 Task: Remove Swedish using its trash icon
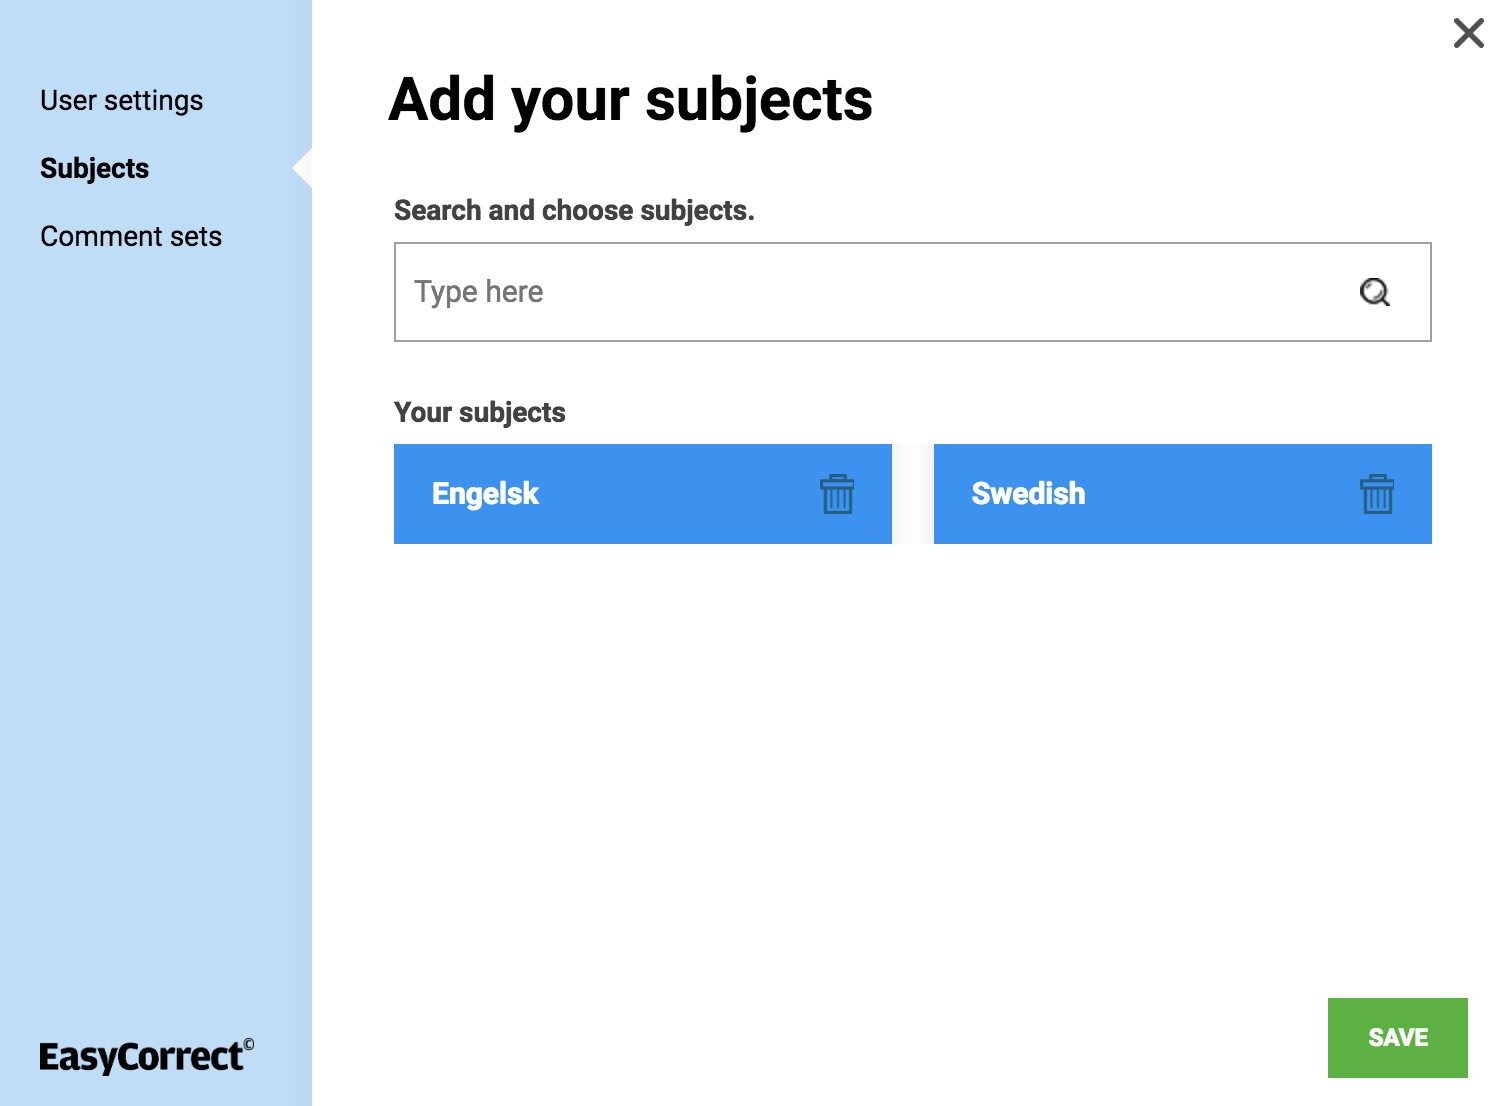(x=1376, y=494)
